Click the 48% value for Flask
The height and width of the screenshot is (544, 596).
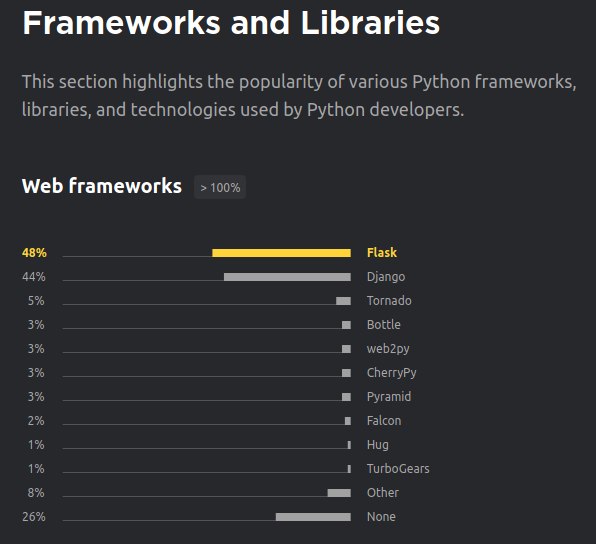[x=34, y=253]
